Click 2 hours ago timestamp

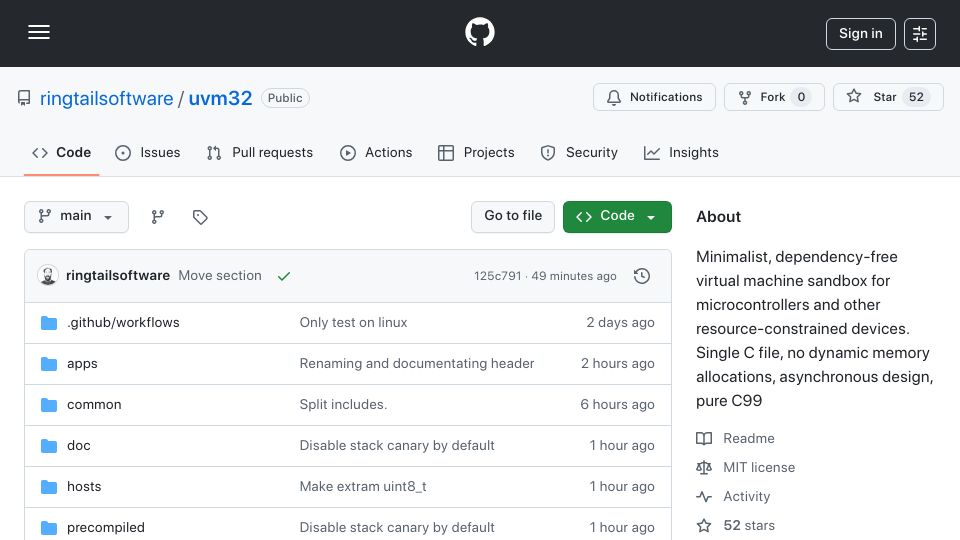pos(618,364)
